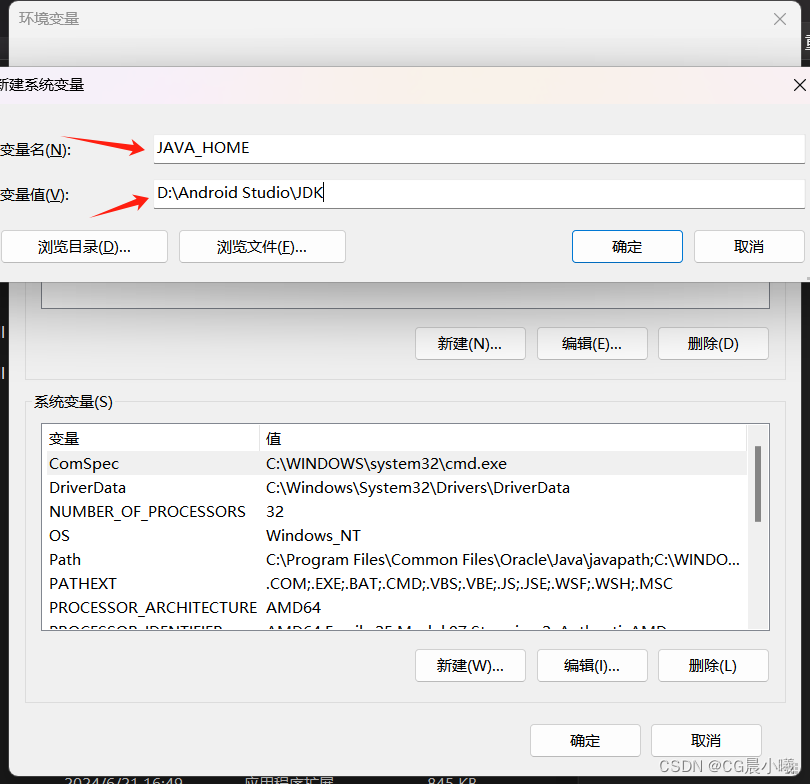Image resolution: width=810 pixels, height=784 pixels.
Task: Click 删除(L) for system variables
Action: click(x=713, y=666)
